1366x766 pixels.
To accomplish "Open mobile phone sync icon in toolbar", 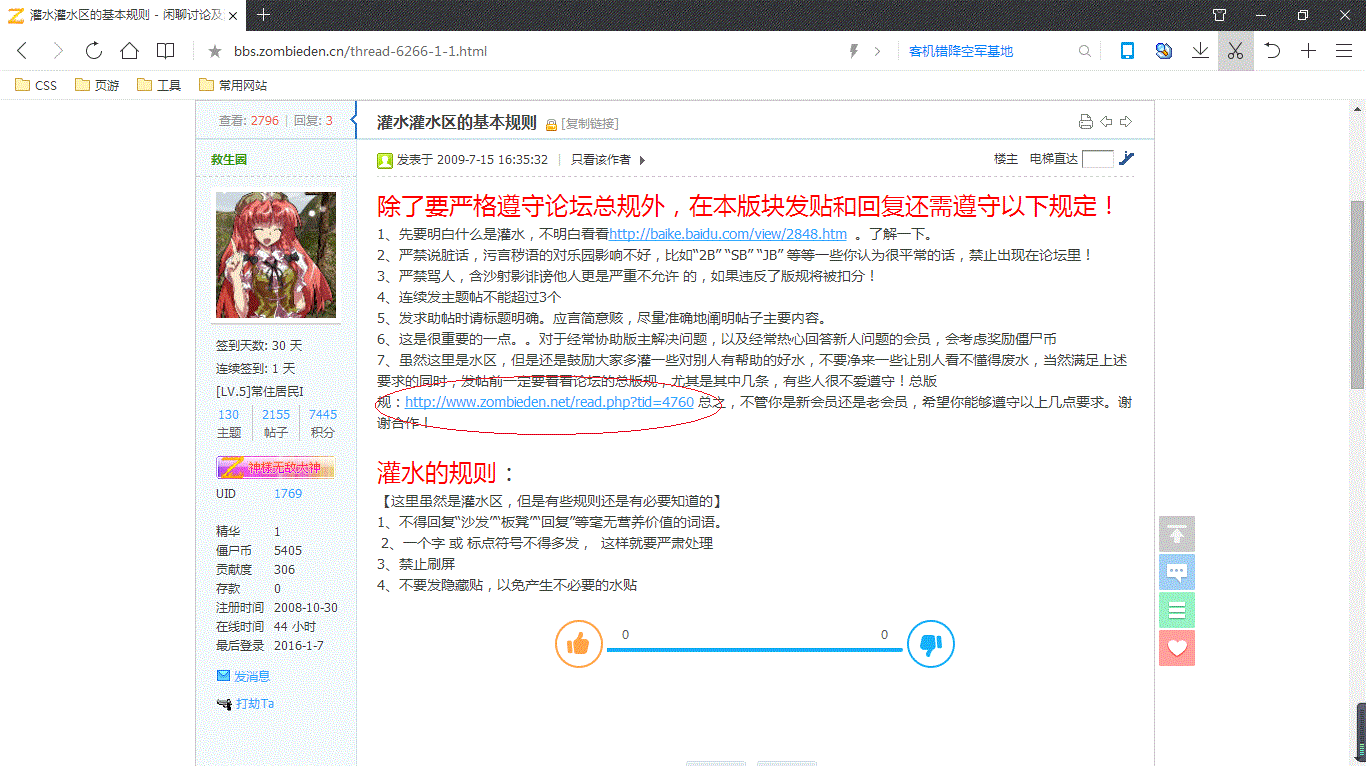I will pyautogui.click(x=1127, y=51).
